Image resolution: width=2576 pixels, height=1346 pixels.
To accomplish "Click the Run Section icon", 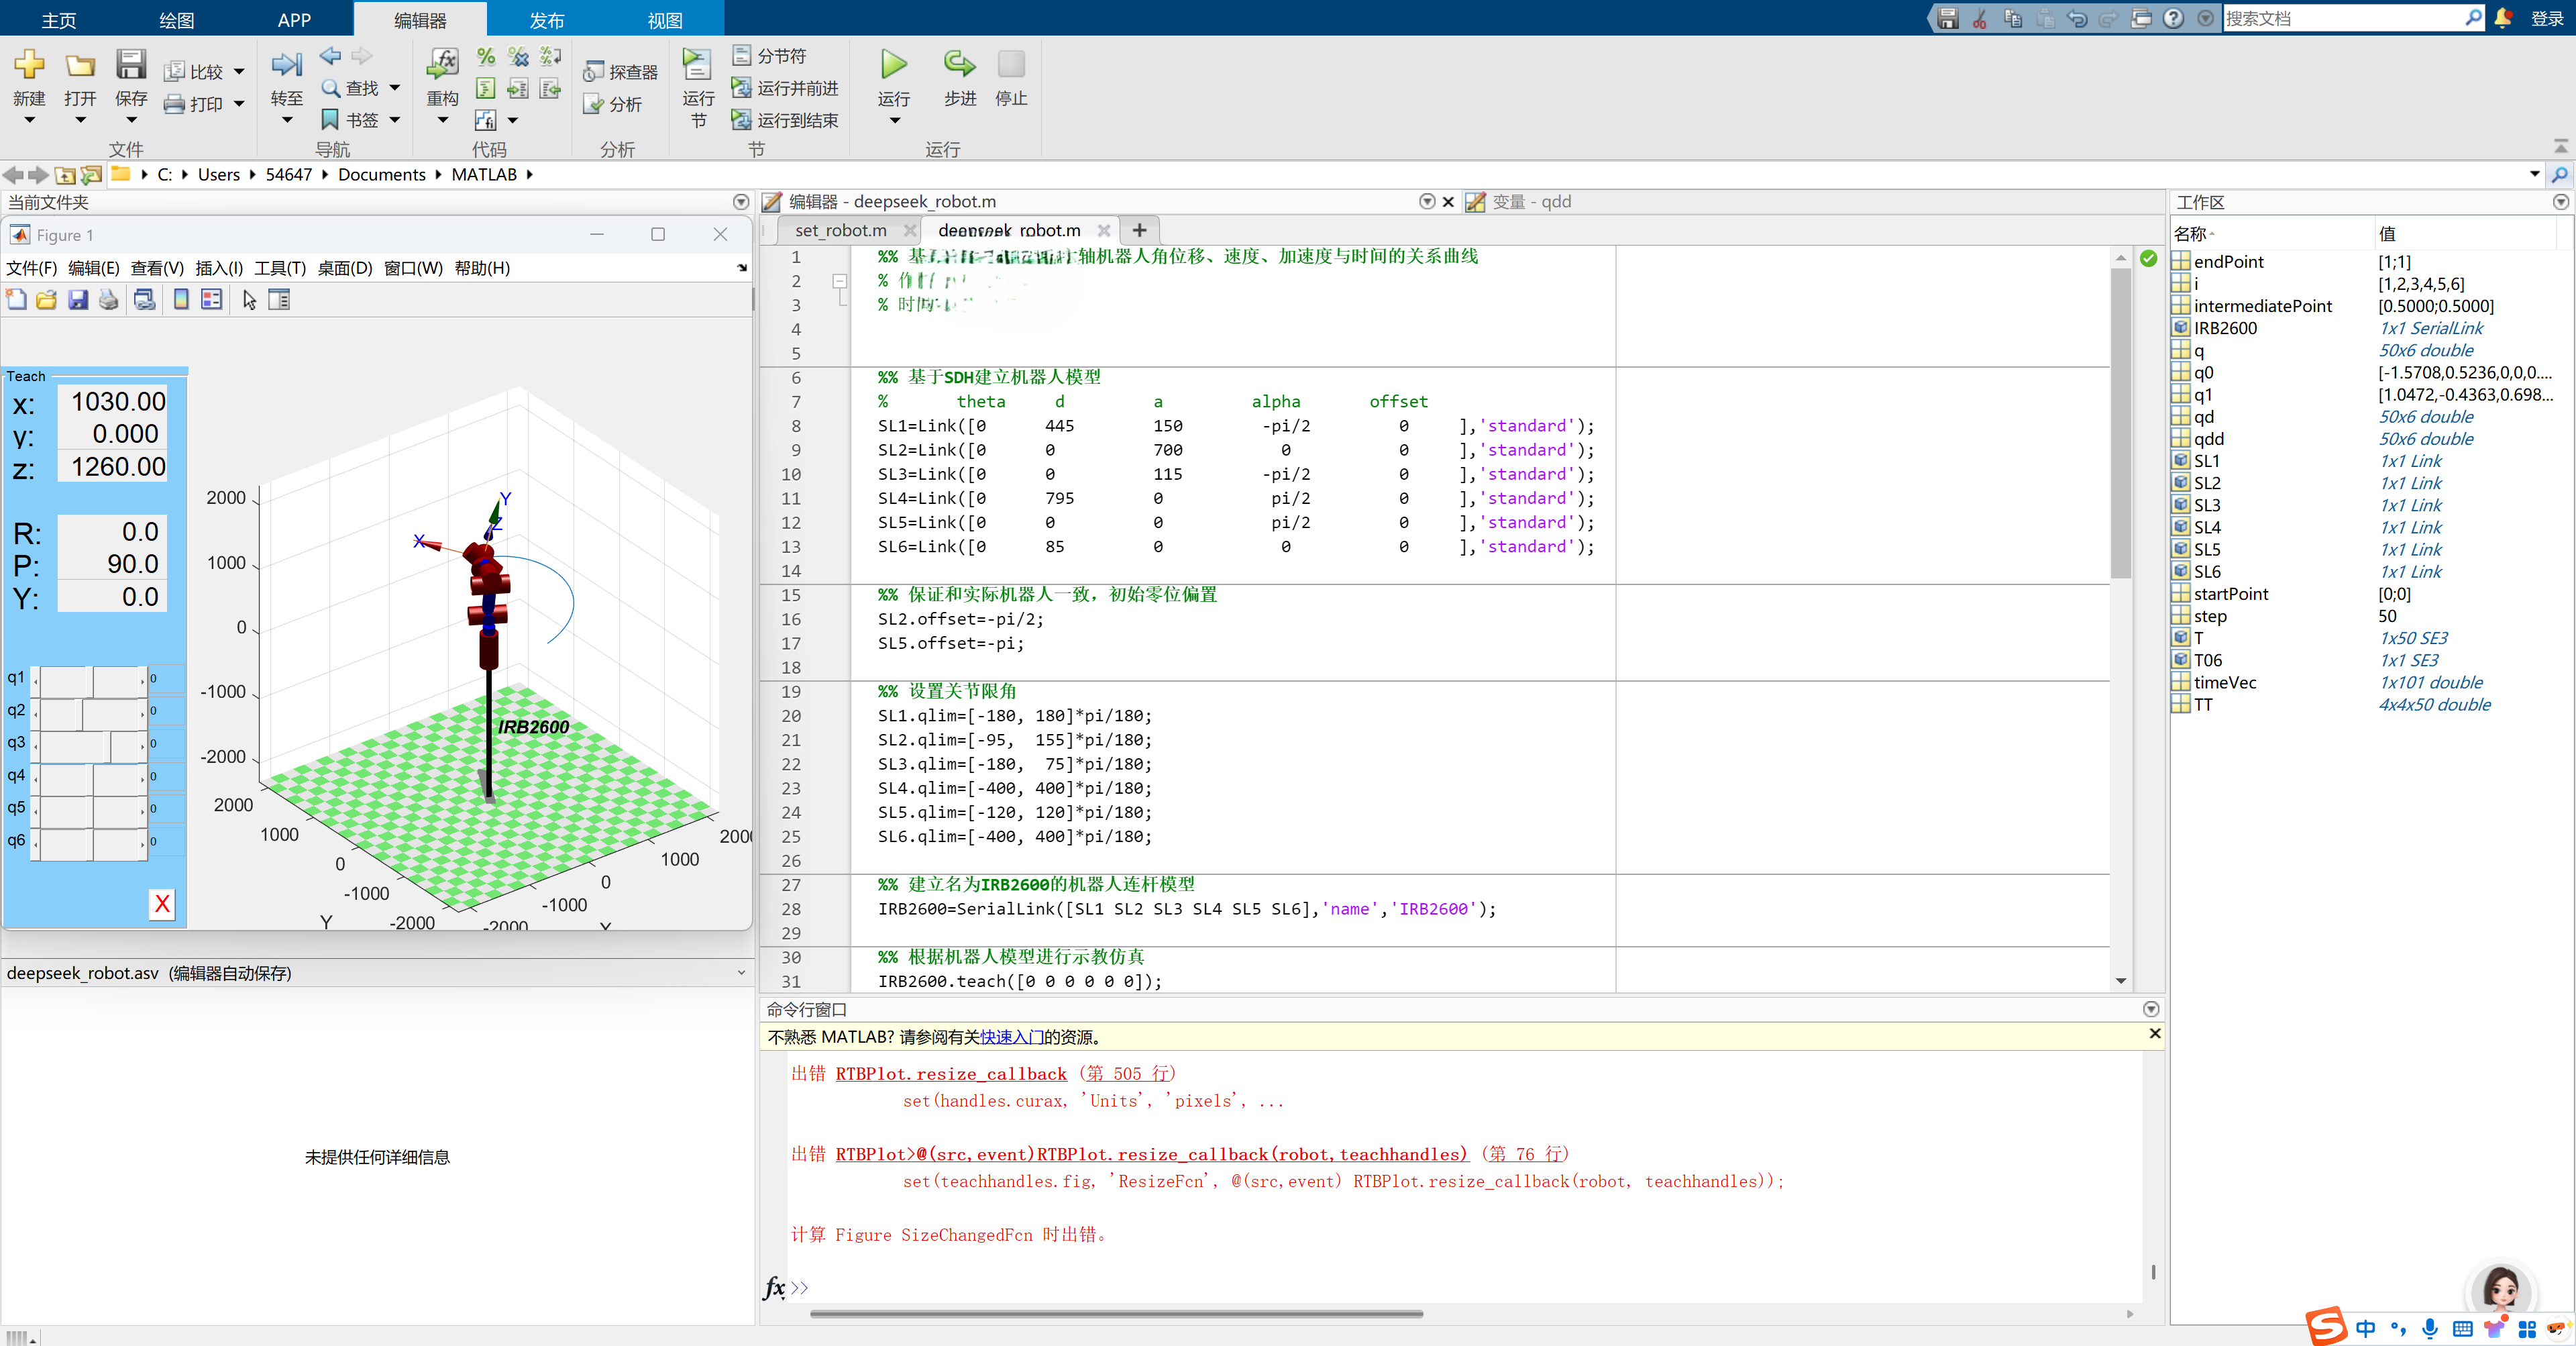I will pos(697,65).
